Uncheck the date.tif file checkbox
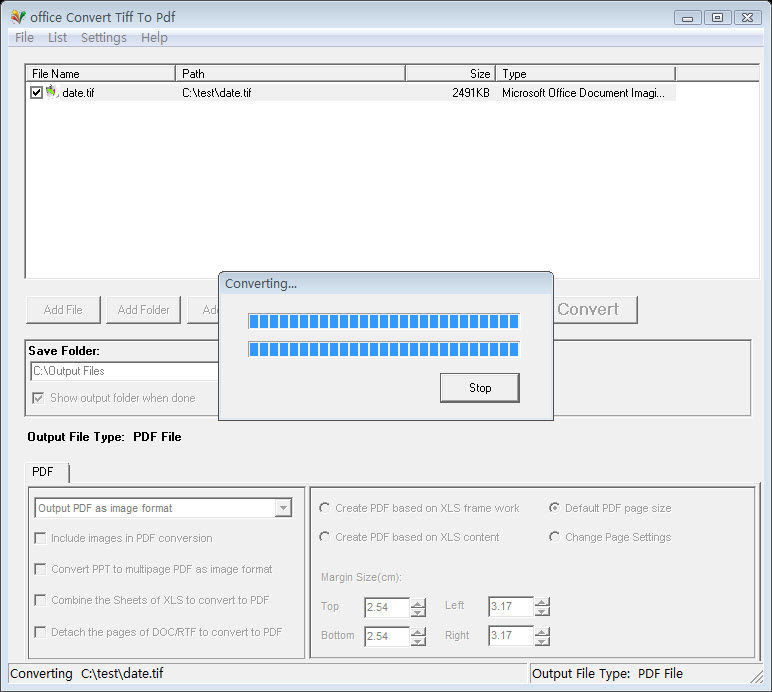The height and width of the screenshot is (692, 772). click(36, 93)
